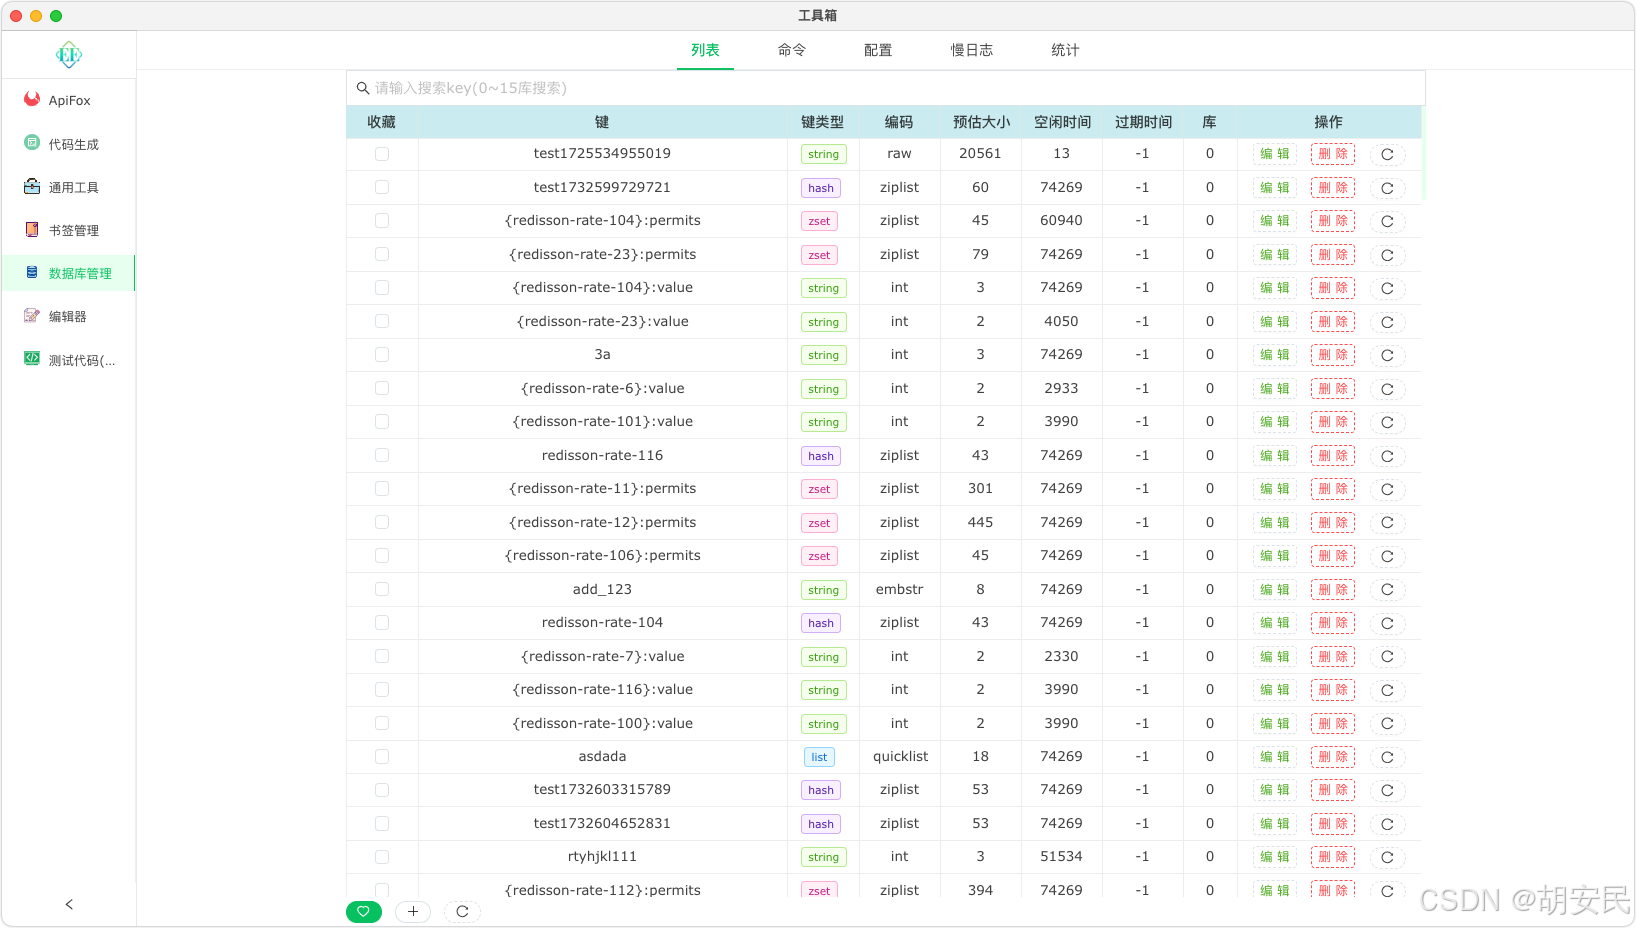Viewport: 1636px width, 928px height.
Task: Click 删除 for test1732603315789
Action: (1333, 790)
